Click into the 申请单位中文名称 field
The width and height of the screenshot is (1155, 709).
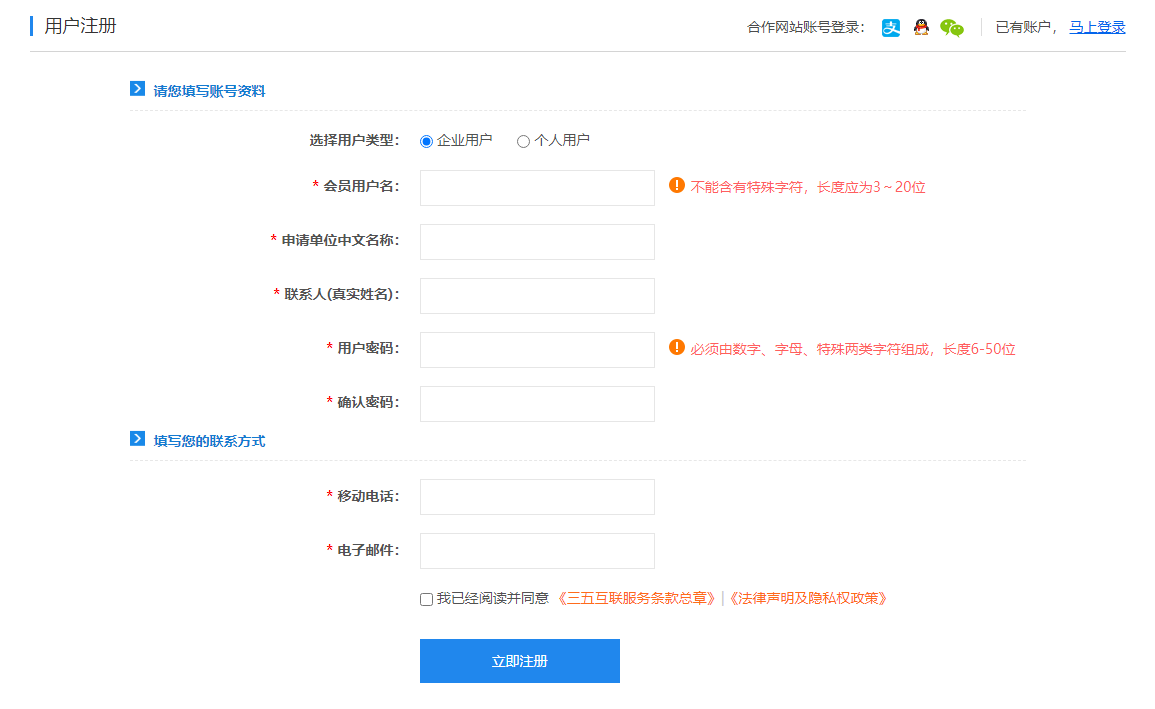click(x=537, y=242)
